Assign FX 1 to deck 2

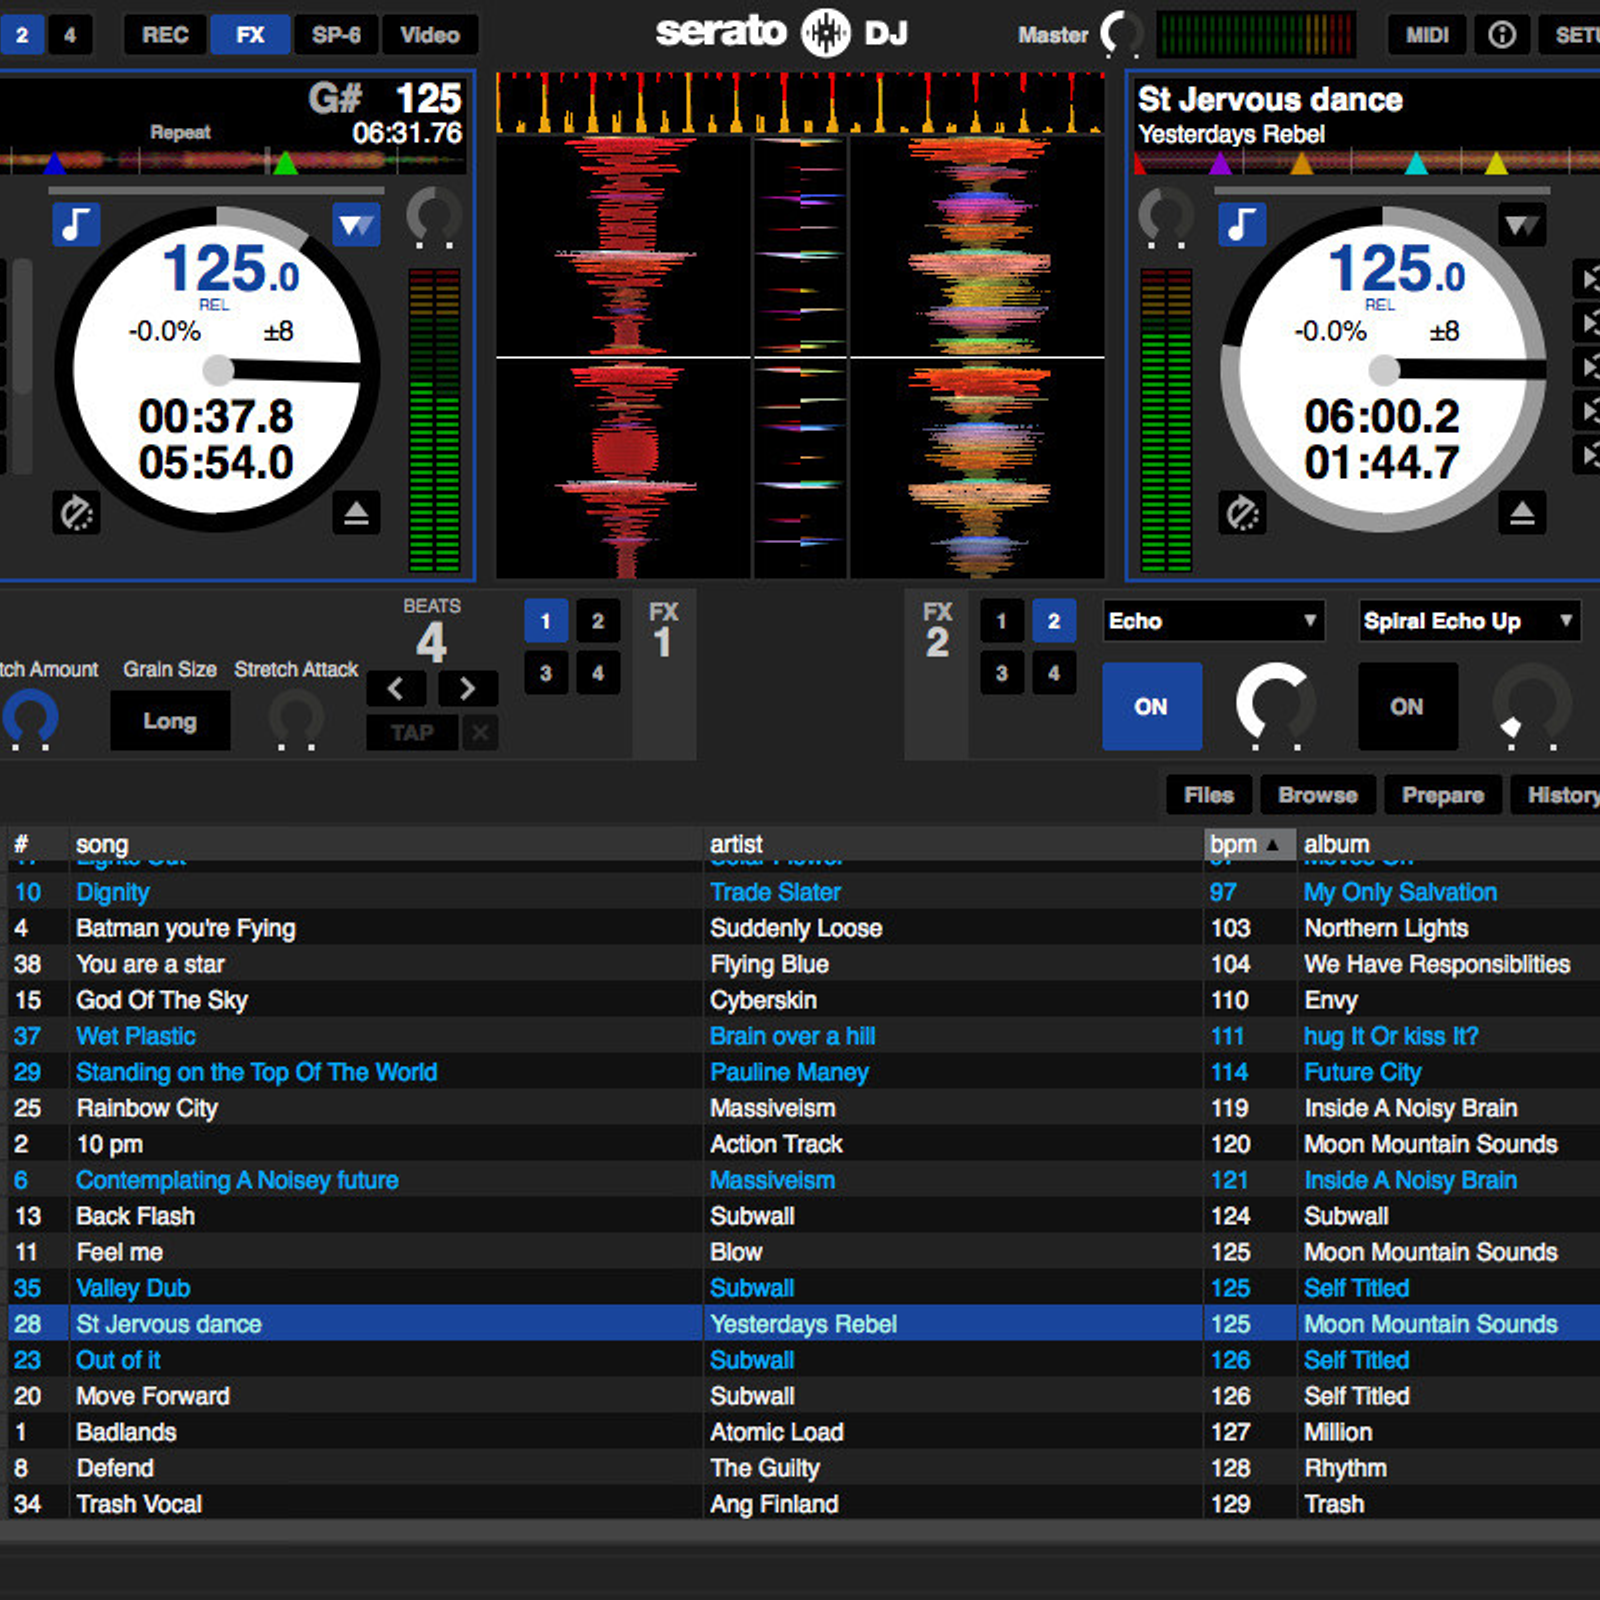click(x=598, y=621)
